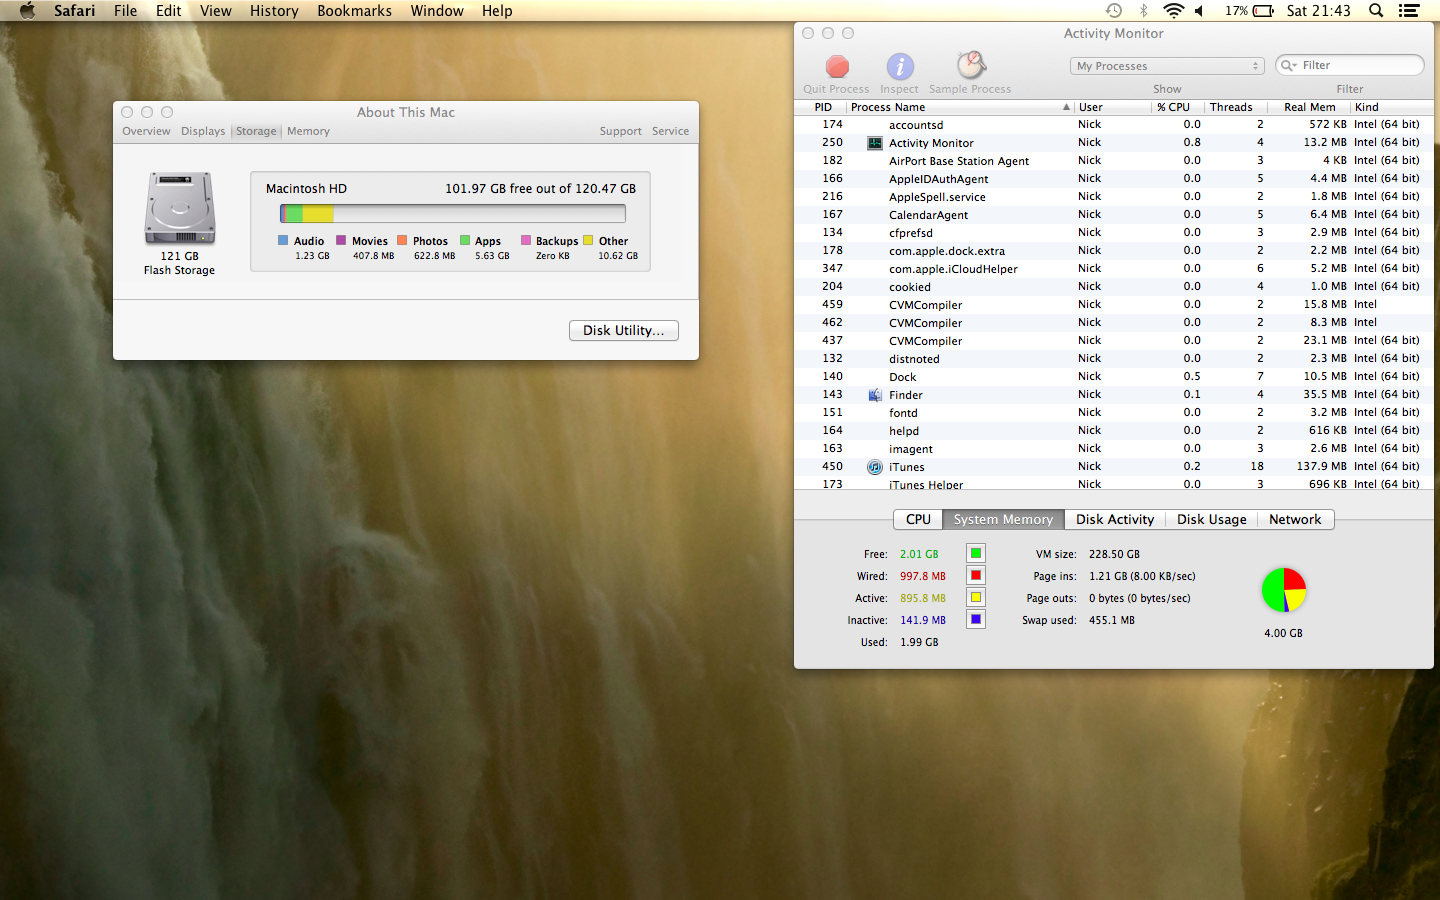The height and width of the screenshot is (900, 1440).
Task: Click the Finder process icon
Action: tap(875, 395)
